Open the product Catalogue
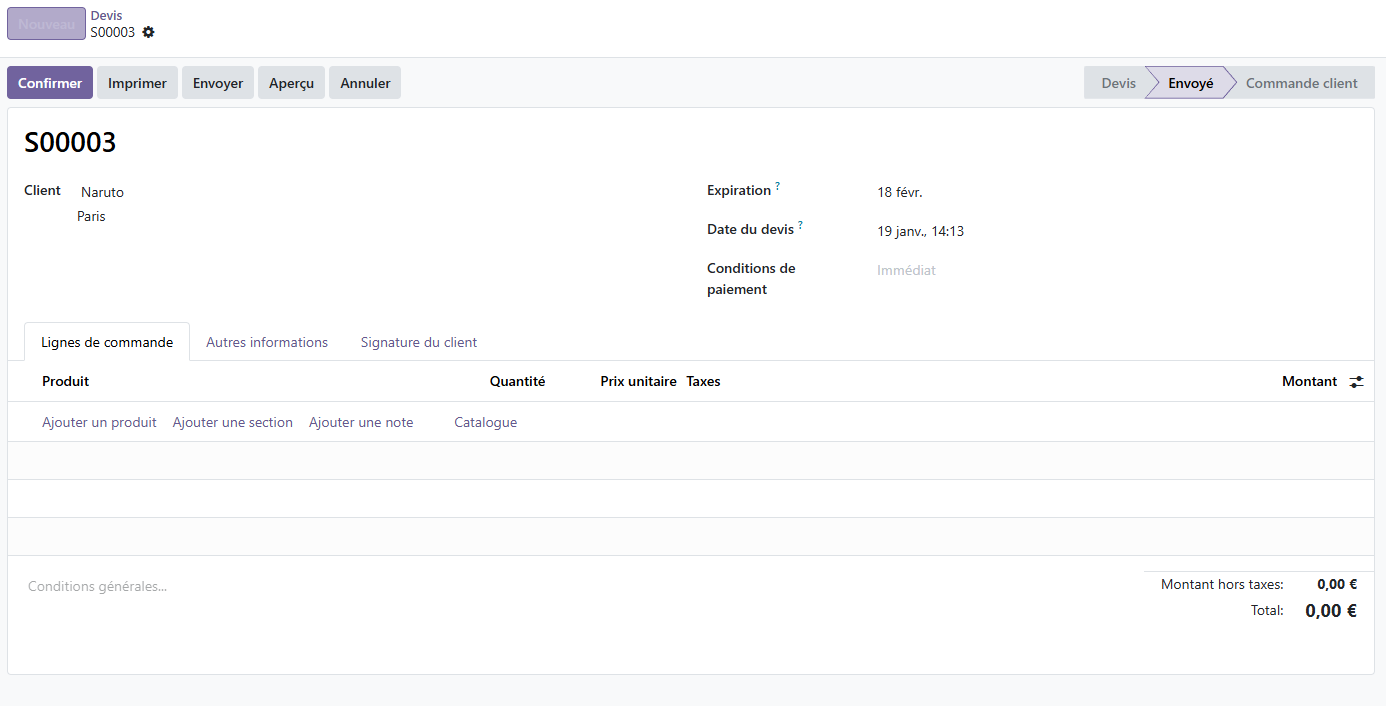The height and width of the screenshot is (706, 1386). pyautogui.click(x=485, y=422)
